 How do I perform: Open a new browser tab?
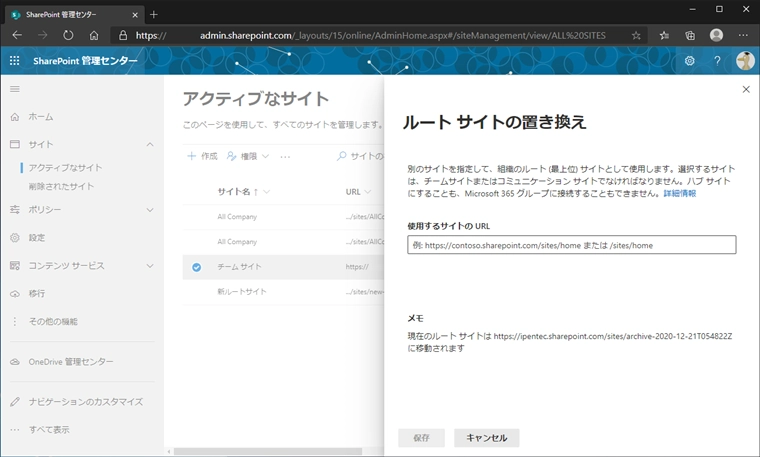(154, 15)
